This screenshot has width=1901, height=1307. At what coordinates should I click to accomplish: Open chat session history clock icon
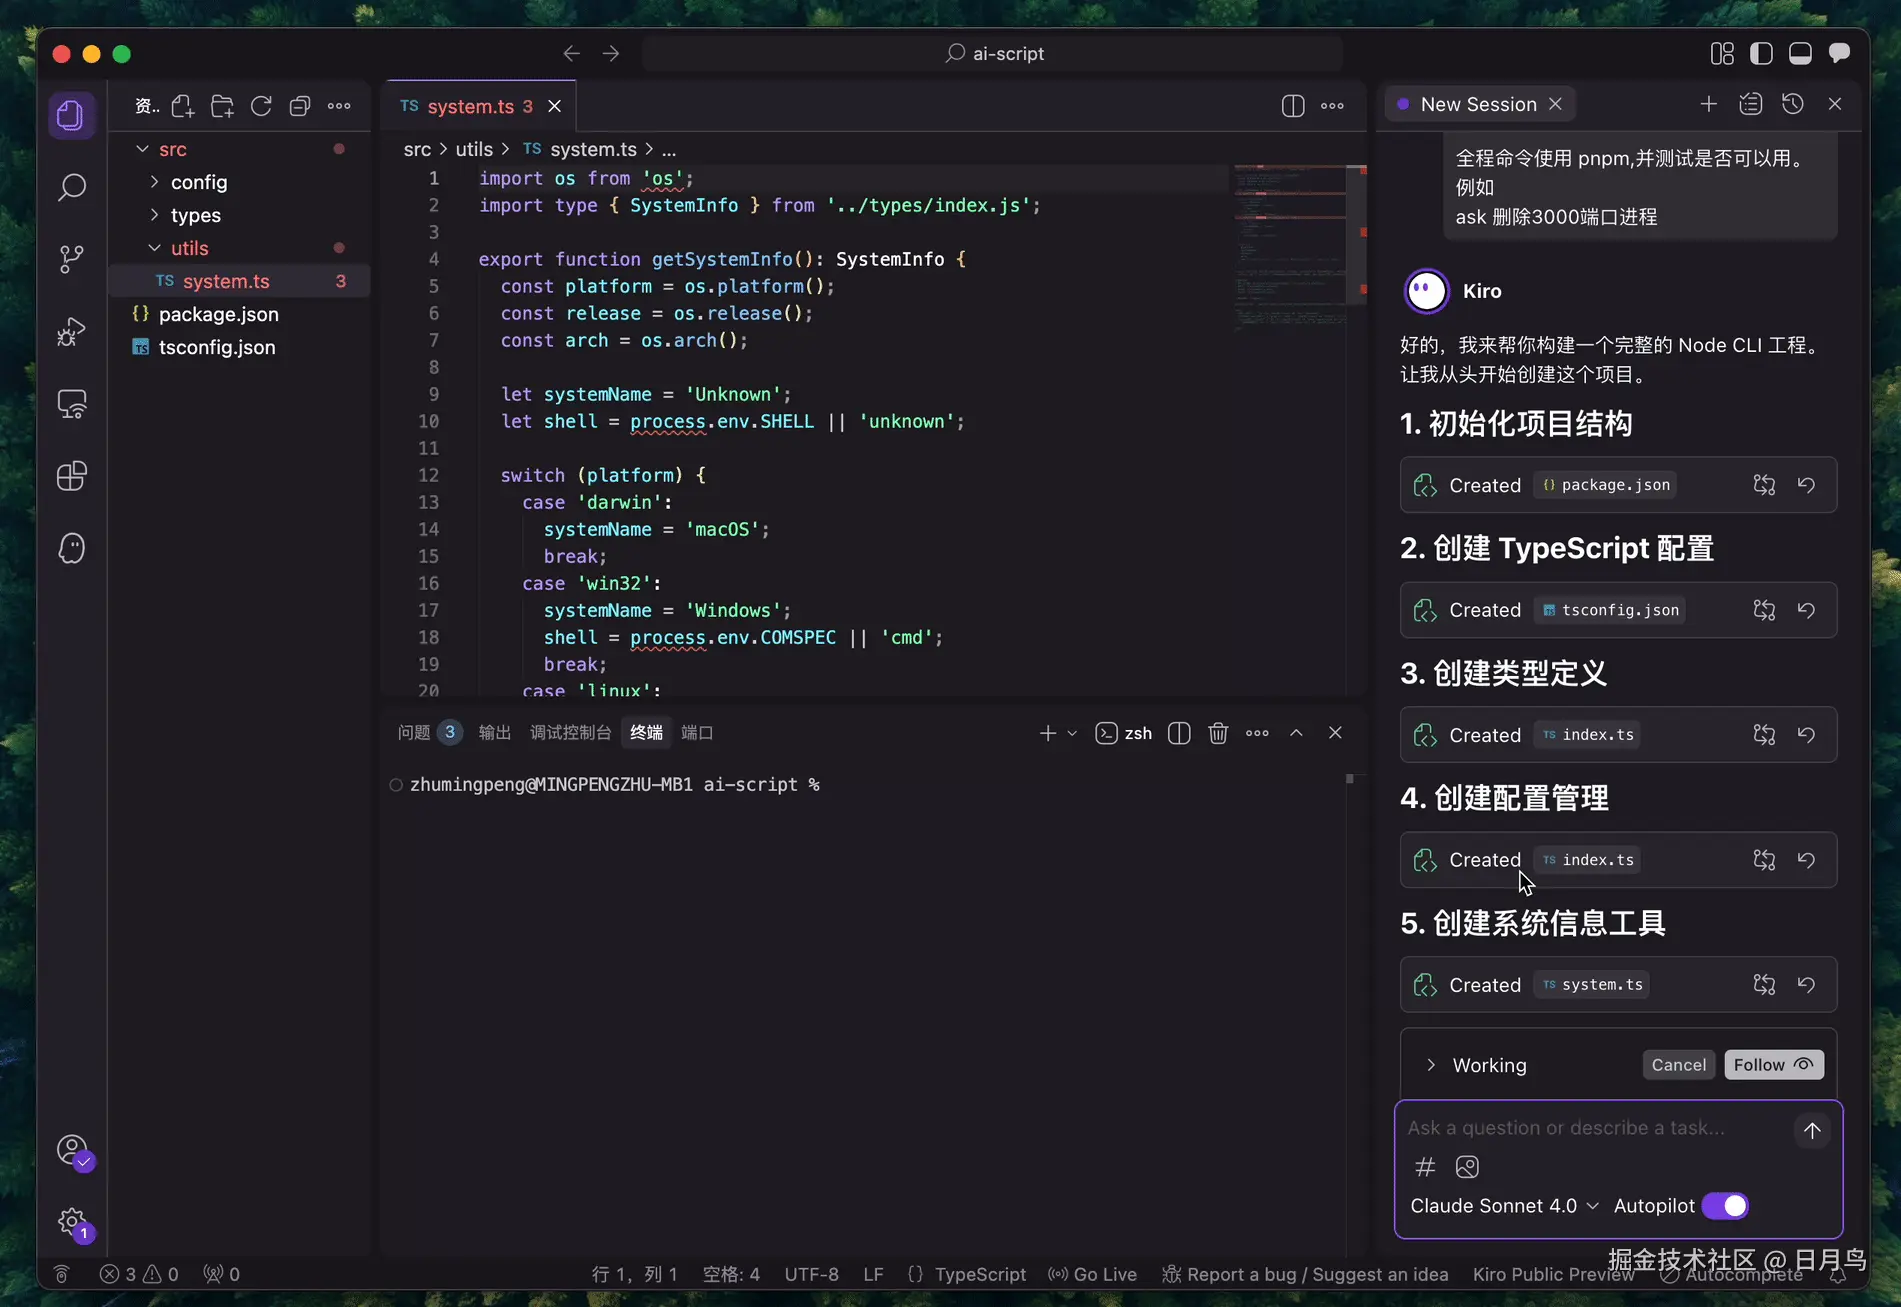click(x=1793, y=104)
